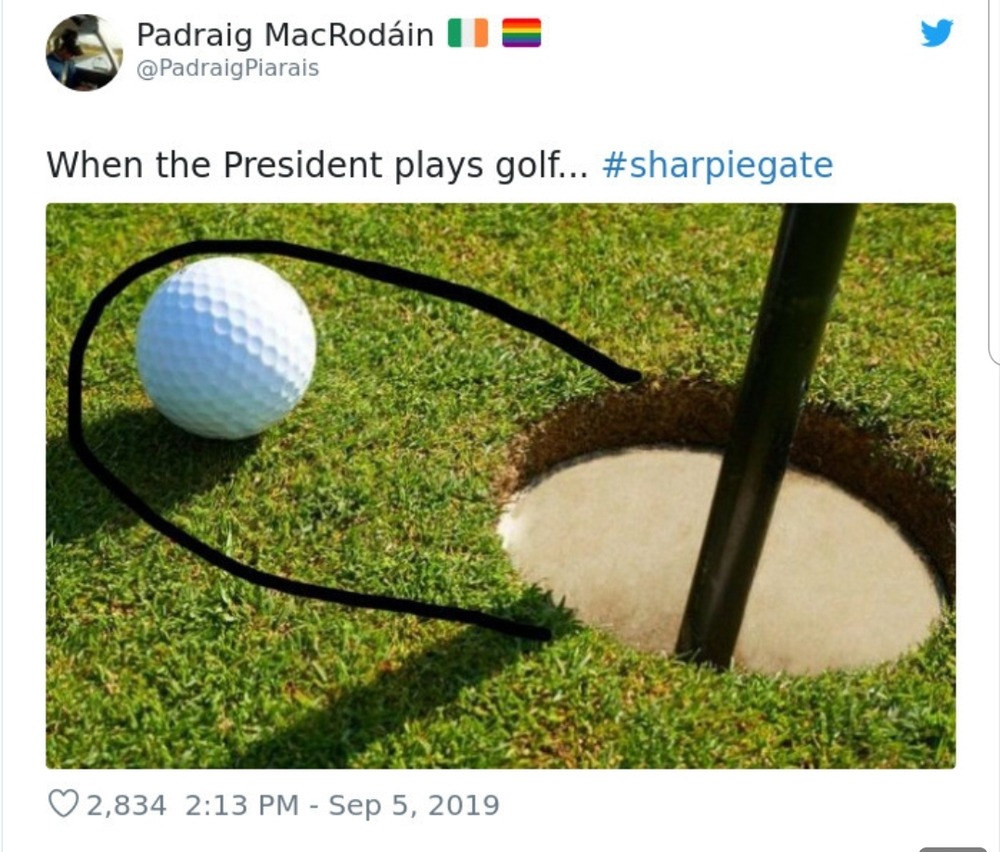Like the tweet with heart icon
The image size is (1000, 852).
pos(64,804)
